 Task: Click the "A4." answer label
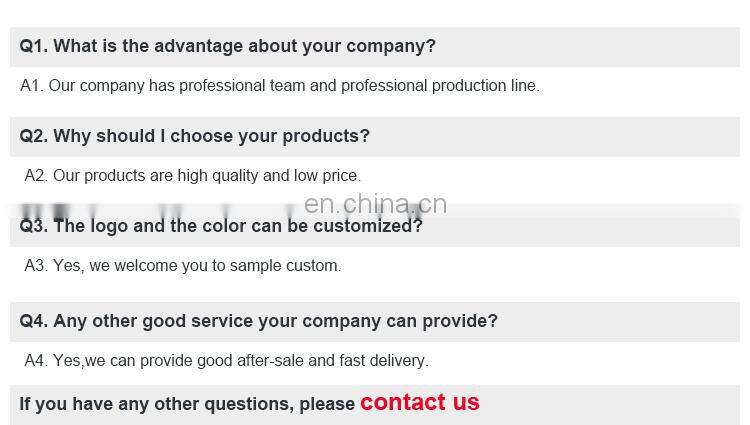click(36, 361)
